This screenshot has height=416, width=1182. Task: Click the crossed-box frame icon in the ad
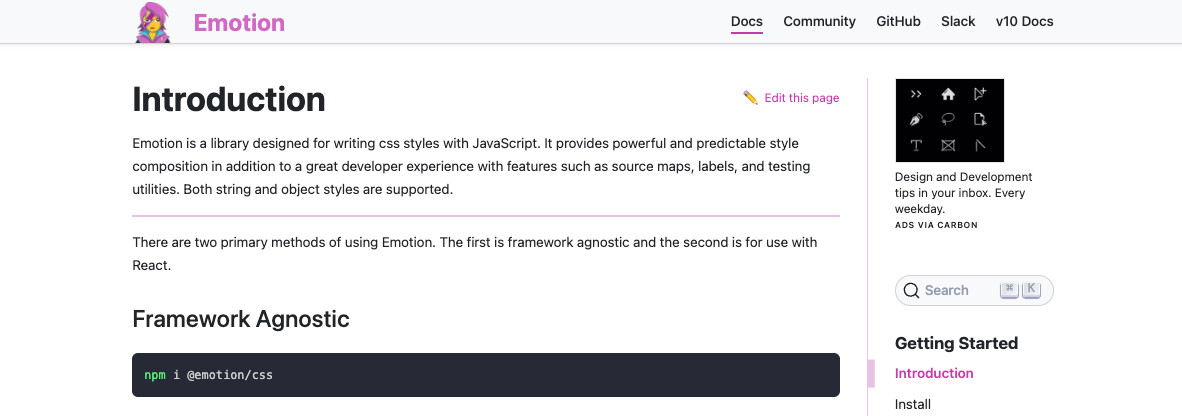coord(948,146)
